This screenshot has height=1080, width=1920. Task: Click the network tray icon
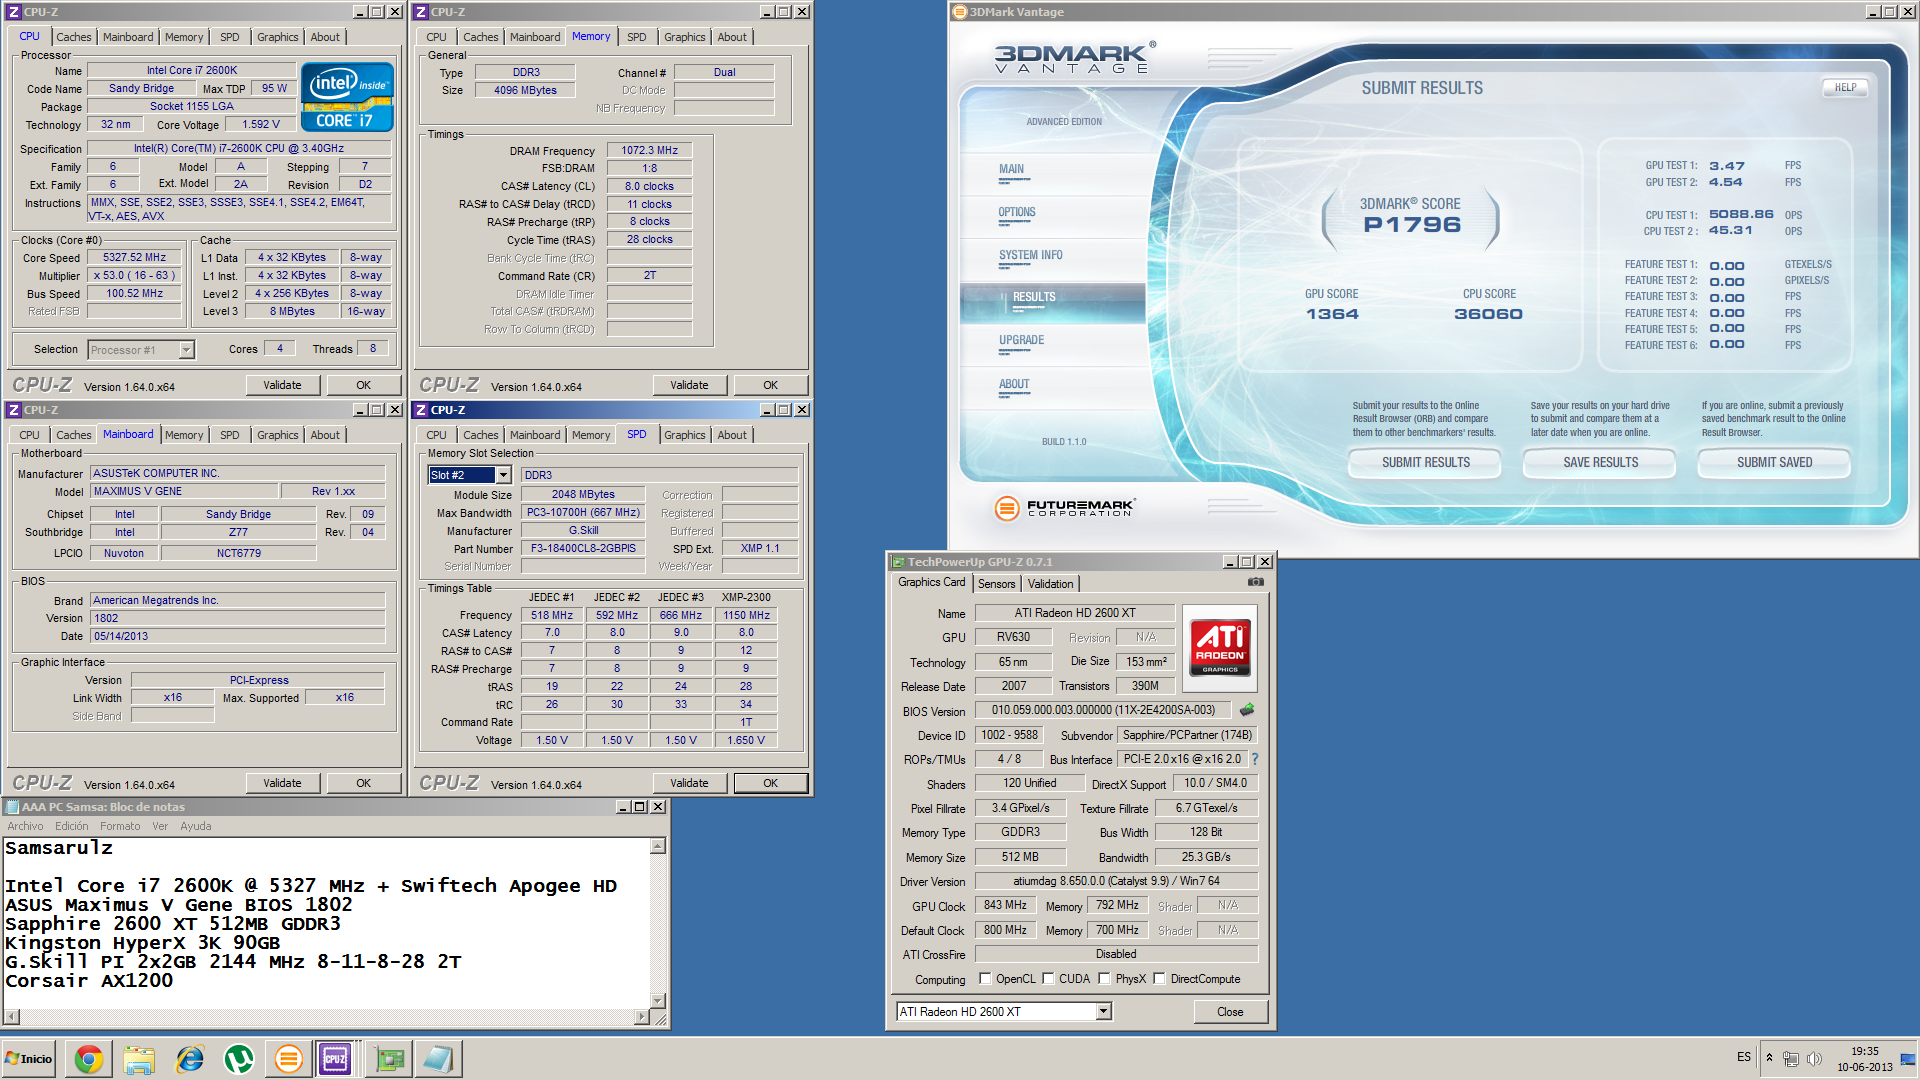point(1791,1058)
